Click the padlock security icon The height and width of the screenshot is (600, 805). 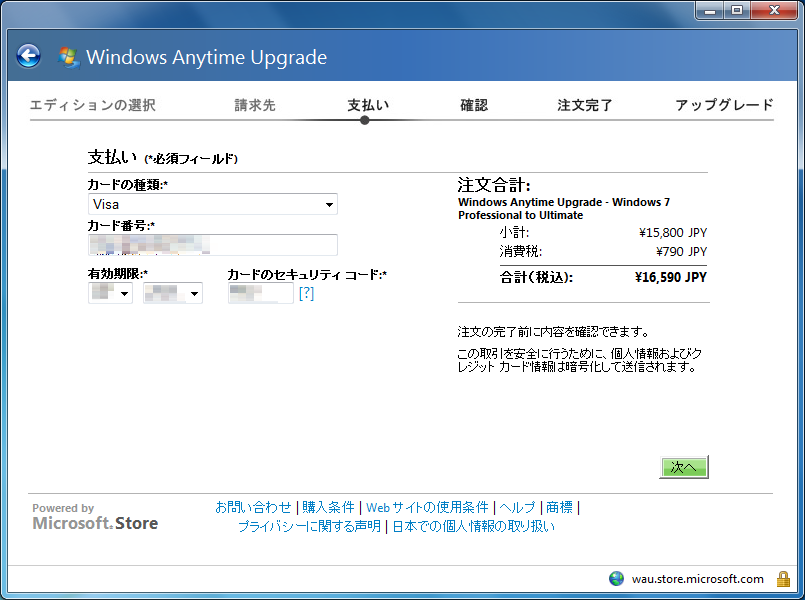[x=783, y=578]
